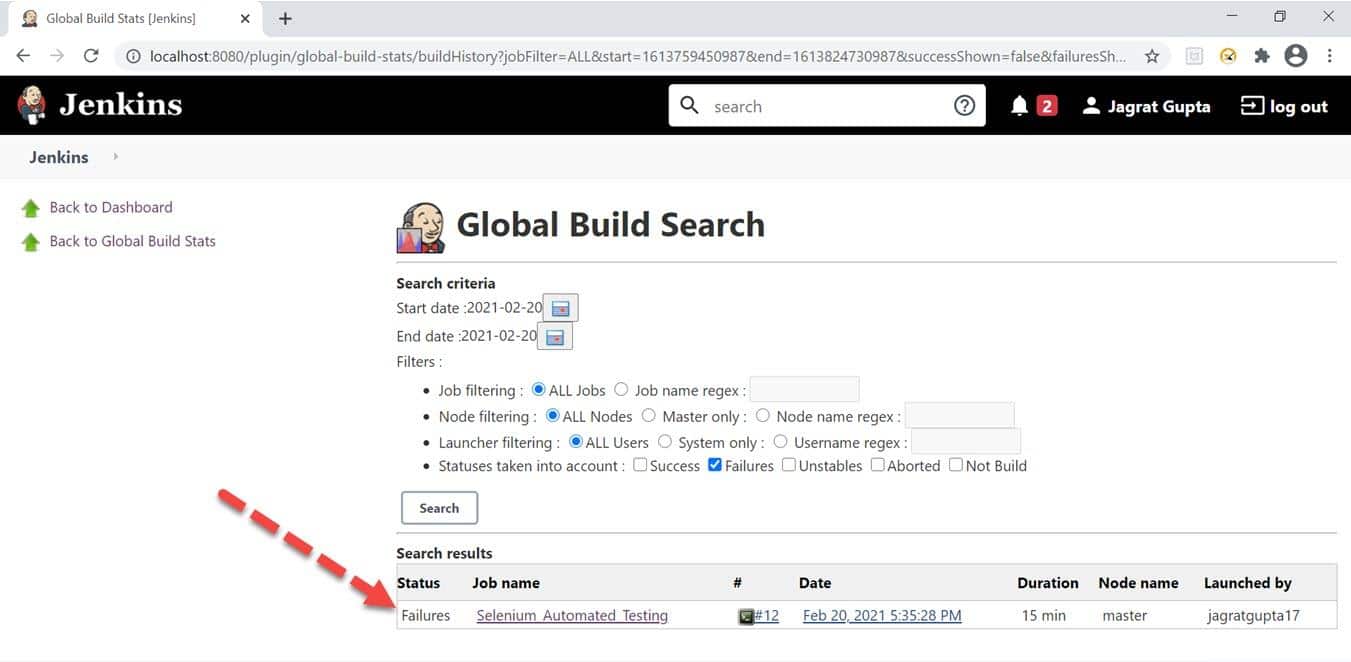Click browser forward arrow
This screenshot has height=662, width=1351.
click(x=57, y=56)
